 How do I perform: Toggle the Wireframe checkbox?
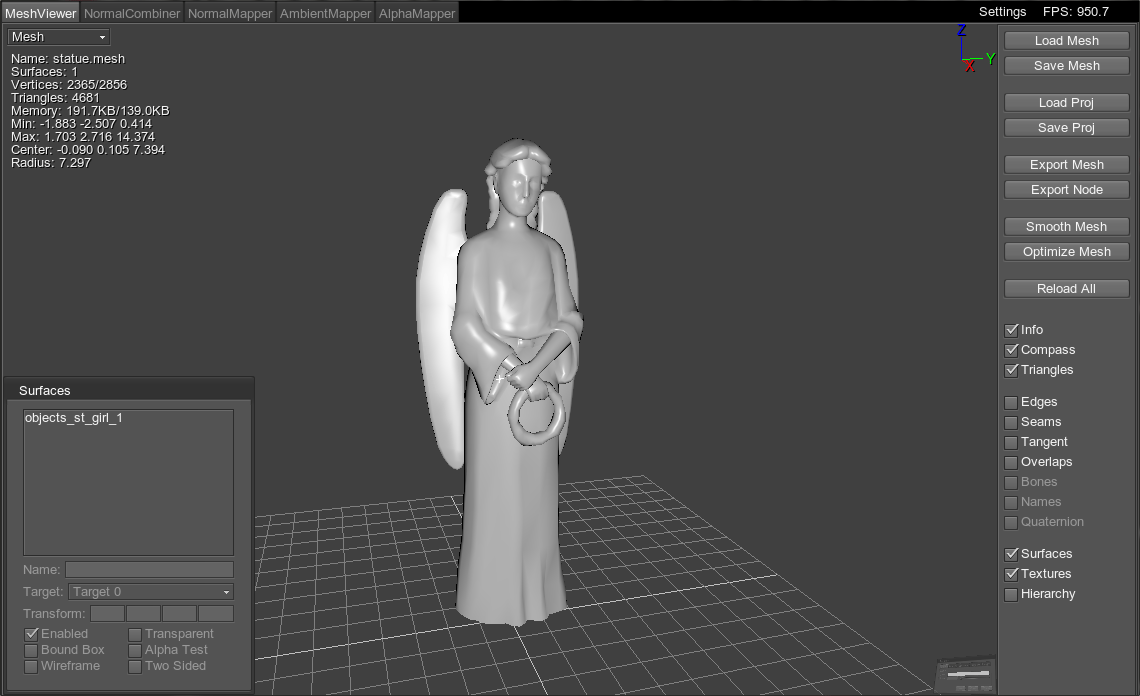[31, 666]
